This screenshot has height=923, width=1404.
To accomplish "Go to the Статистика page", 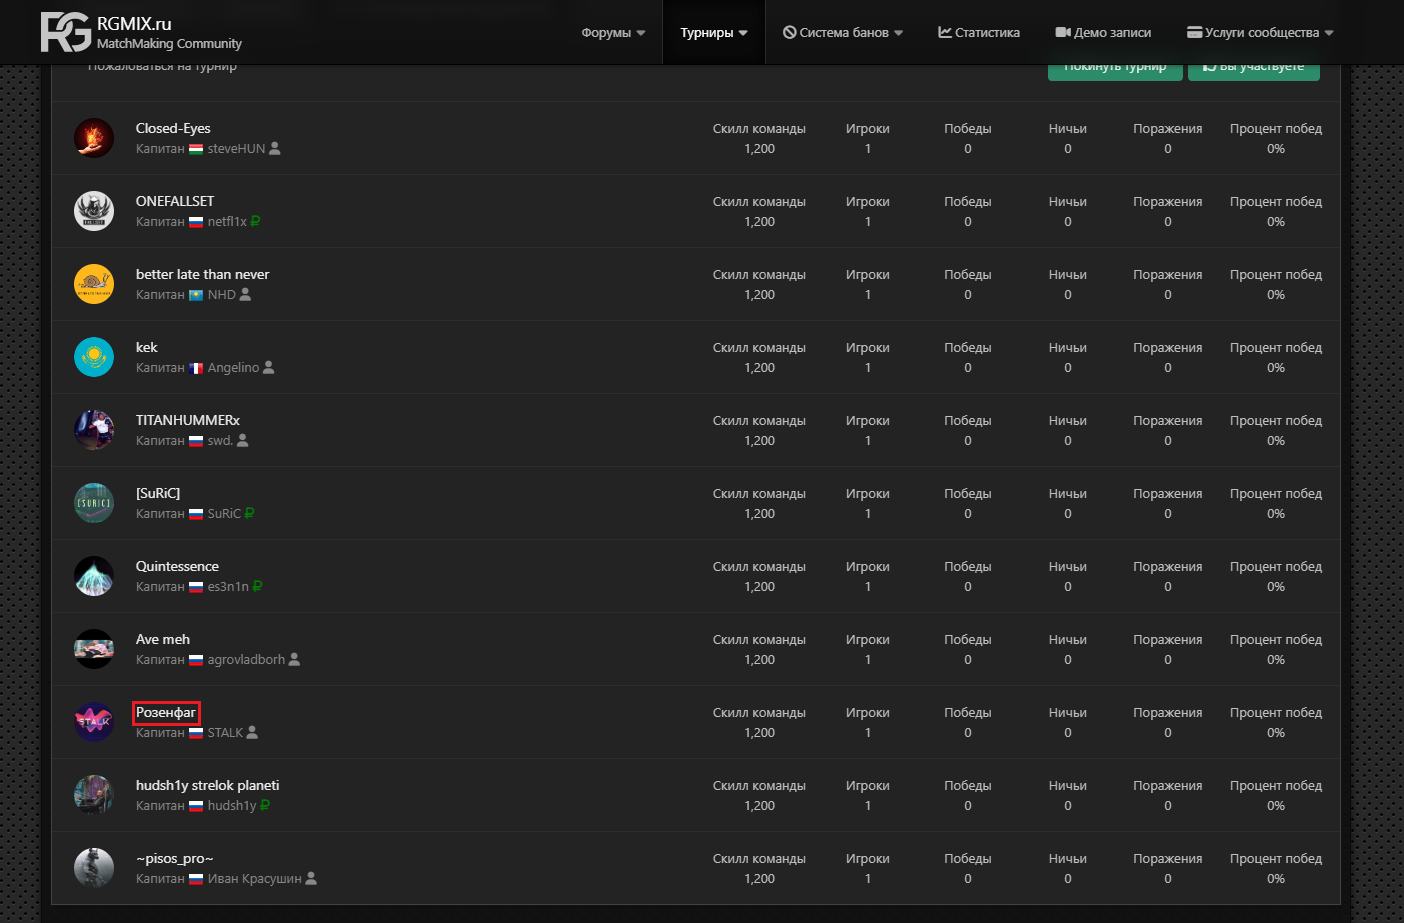I will point(979,33).
